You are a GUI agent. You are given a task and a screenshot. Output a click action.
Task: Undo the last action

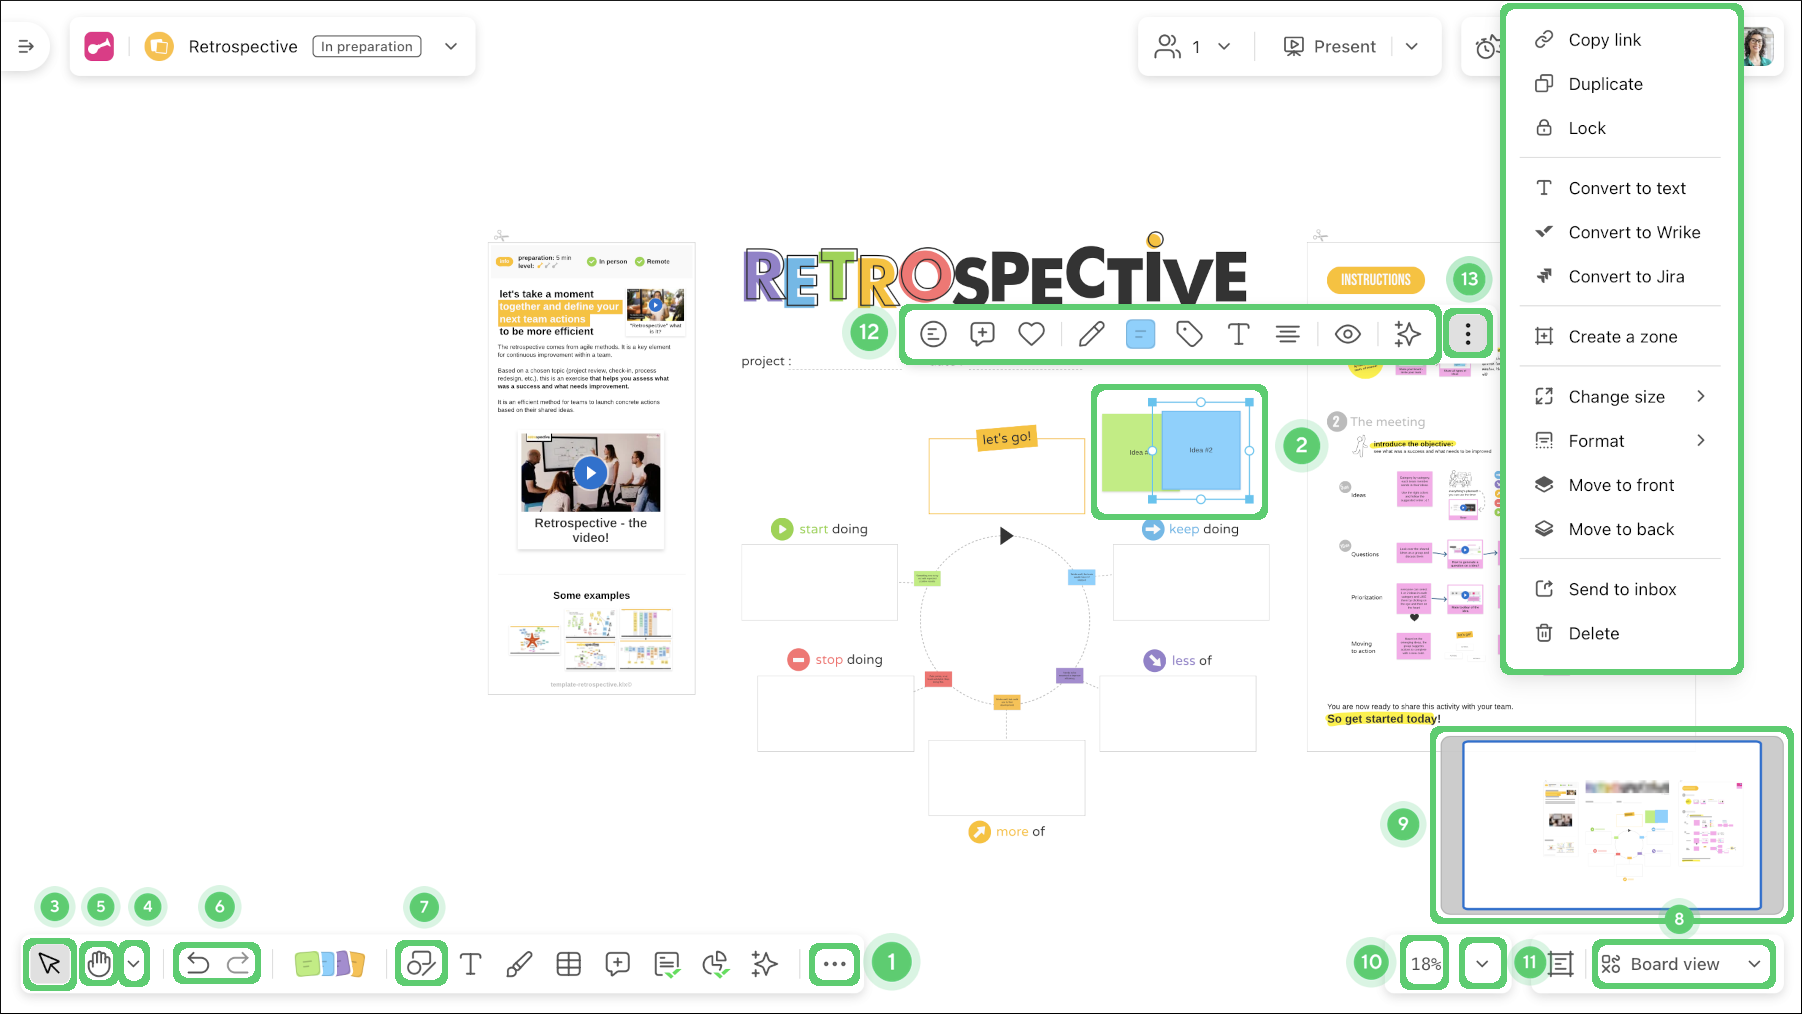pyautogui.click(x=197, y=961)
